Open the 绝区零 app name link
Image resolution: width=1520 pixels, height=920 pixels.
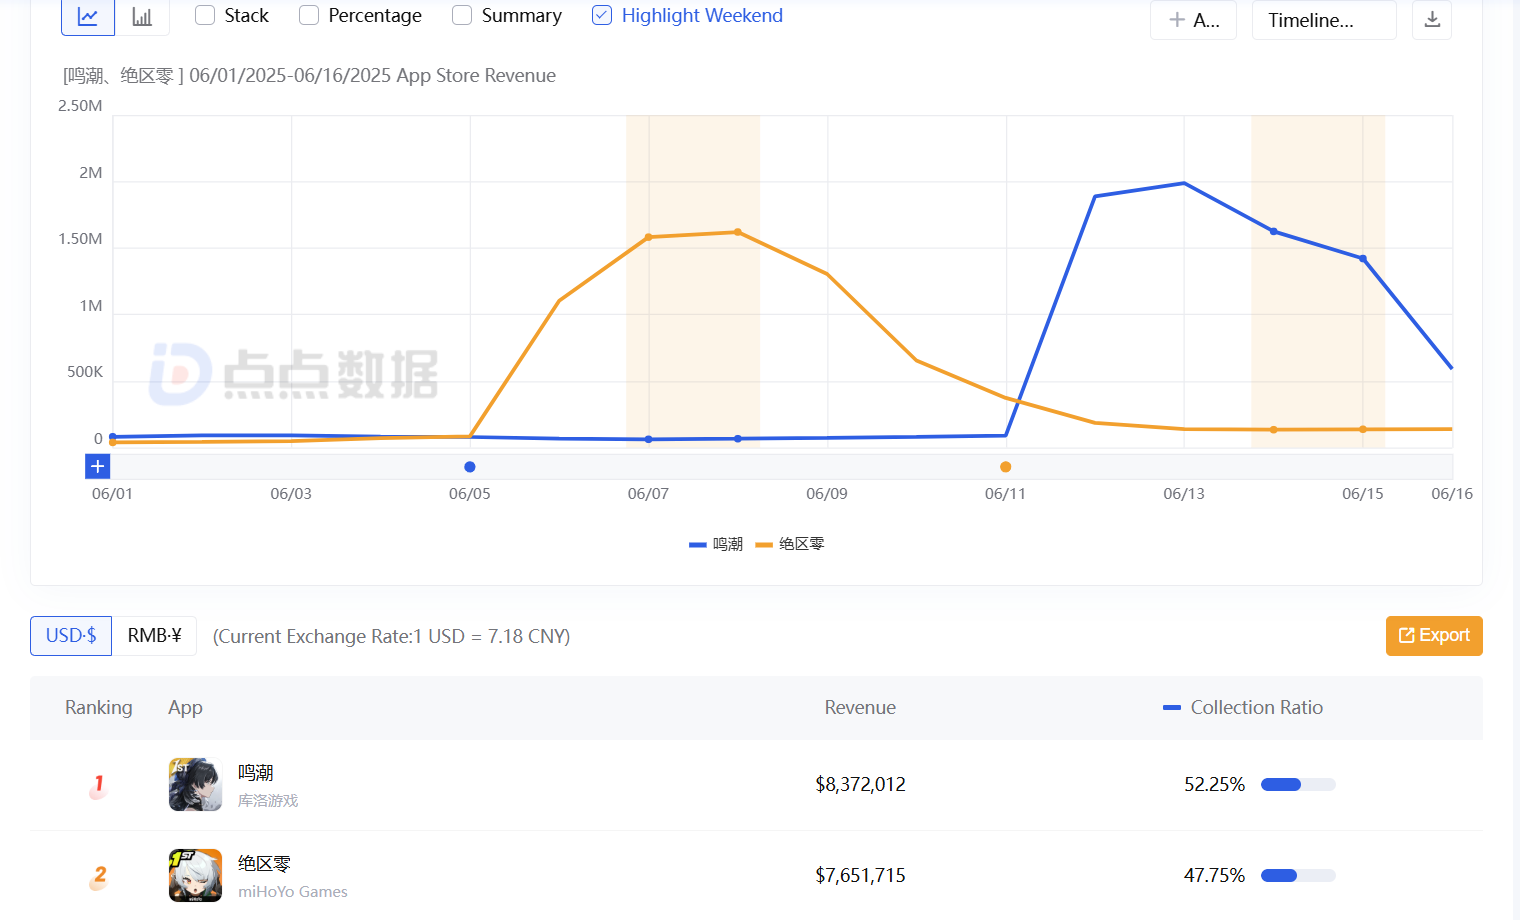[264, 864]
